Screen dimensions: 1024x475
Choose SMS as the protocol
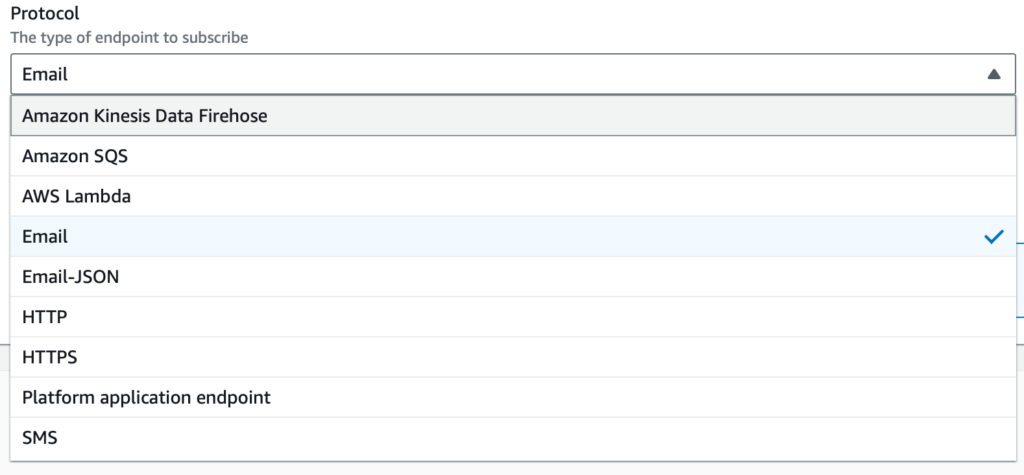41,437
